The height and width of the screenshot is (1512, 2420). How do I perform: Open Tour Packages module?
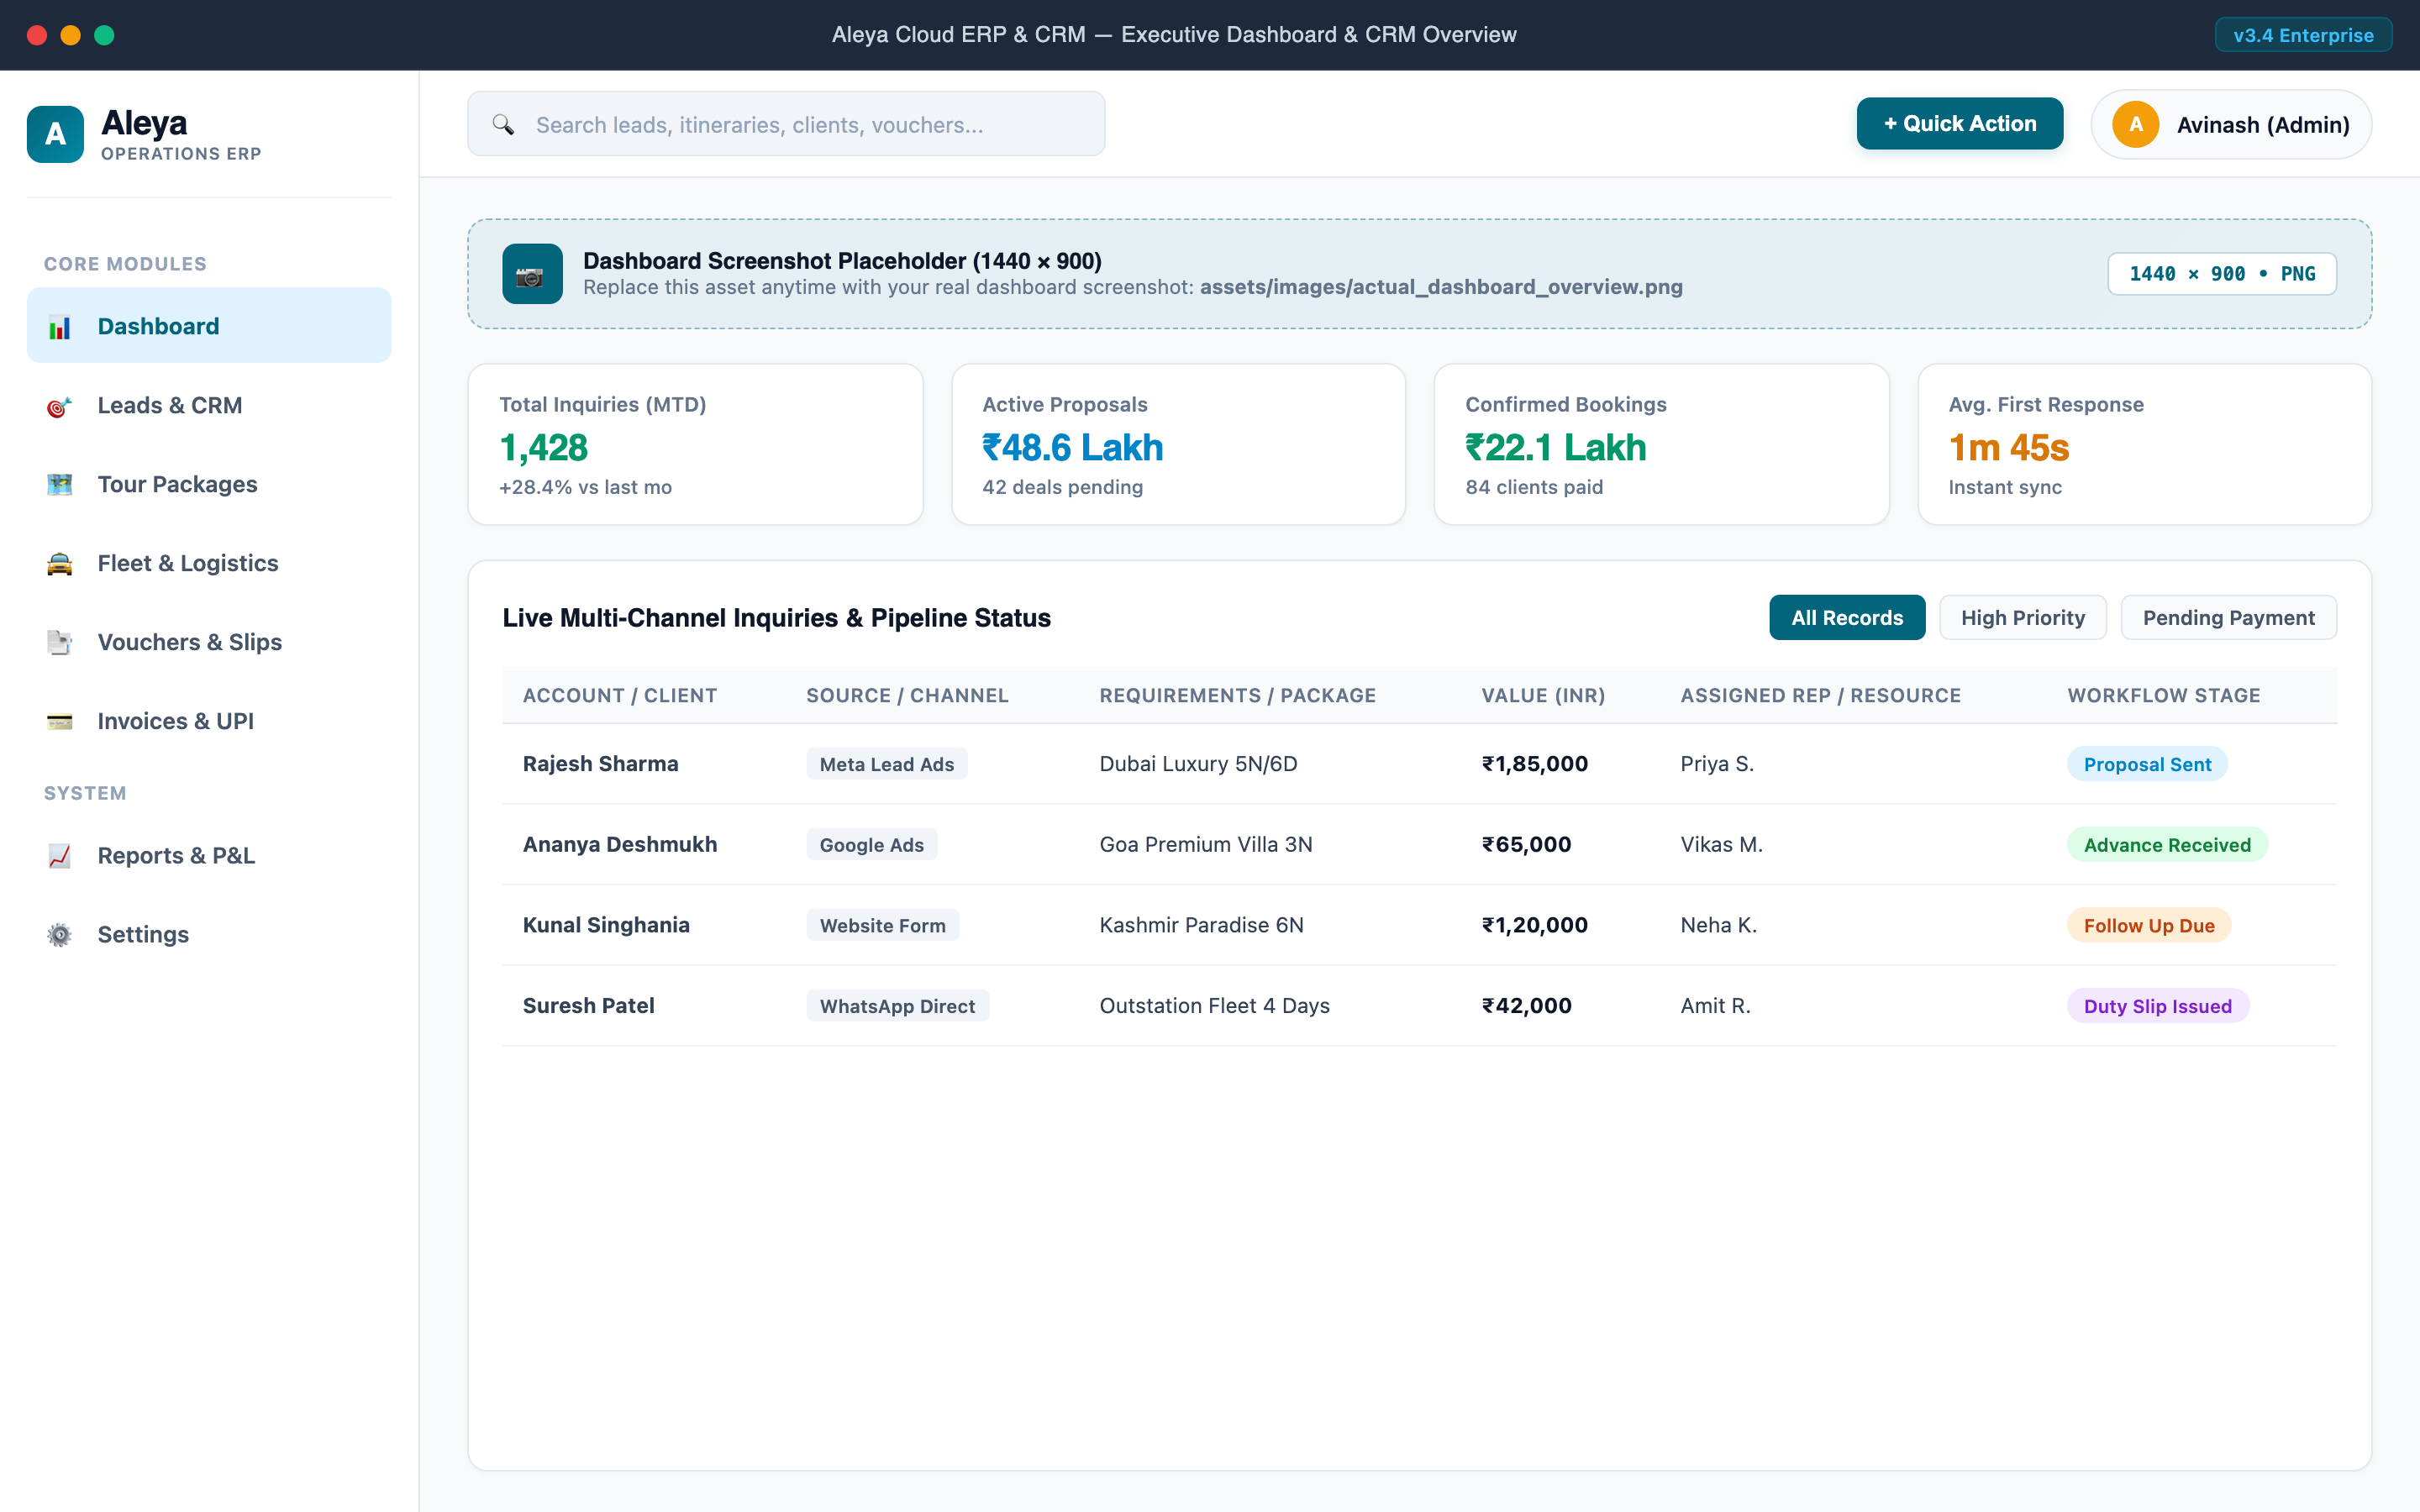click(209, 484)
